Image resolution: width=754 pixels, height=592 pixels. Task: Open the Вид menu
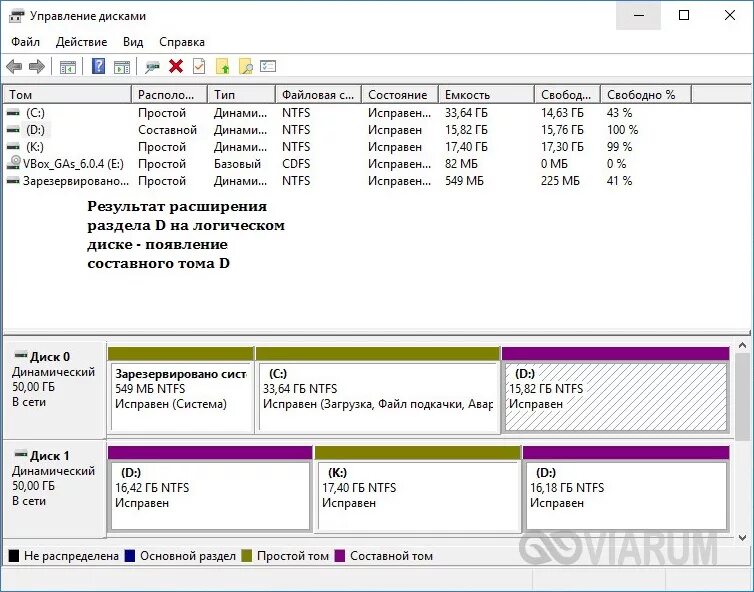(x=133, y=42)
